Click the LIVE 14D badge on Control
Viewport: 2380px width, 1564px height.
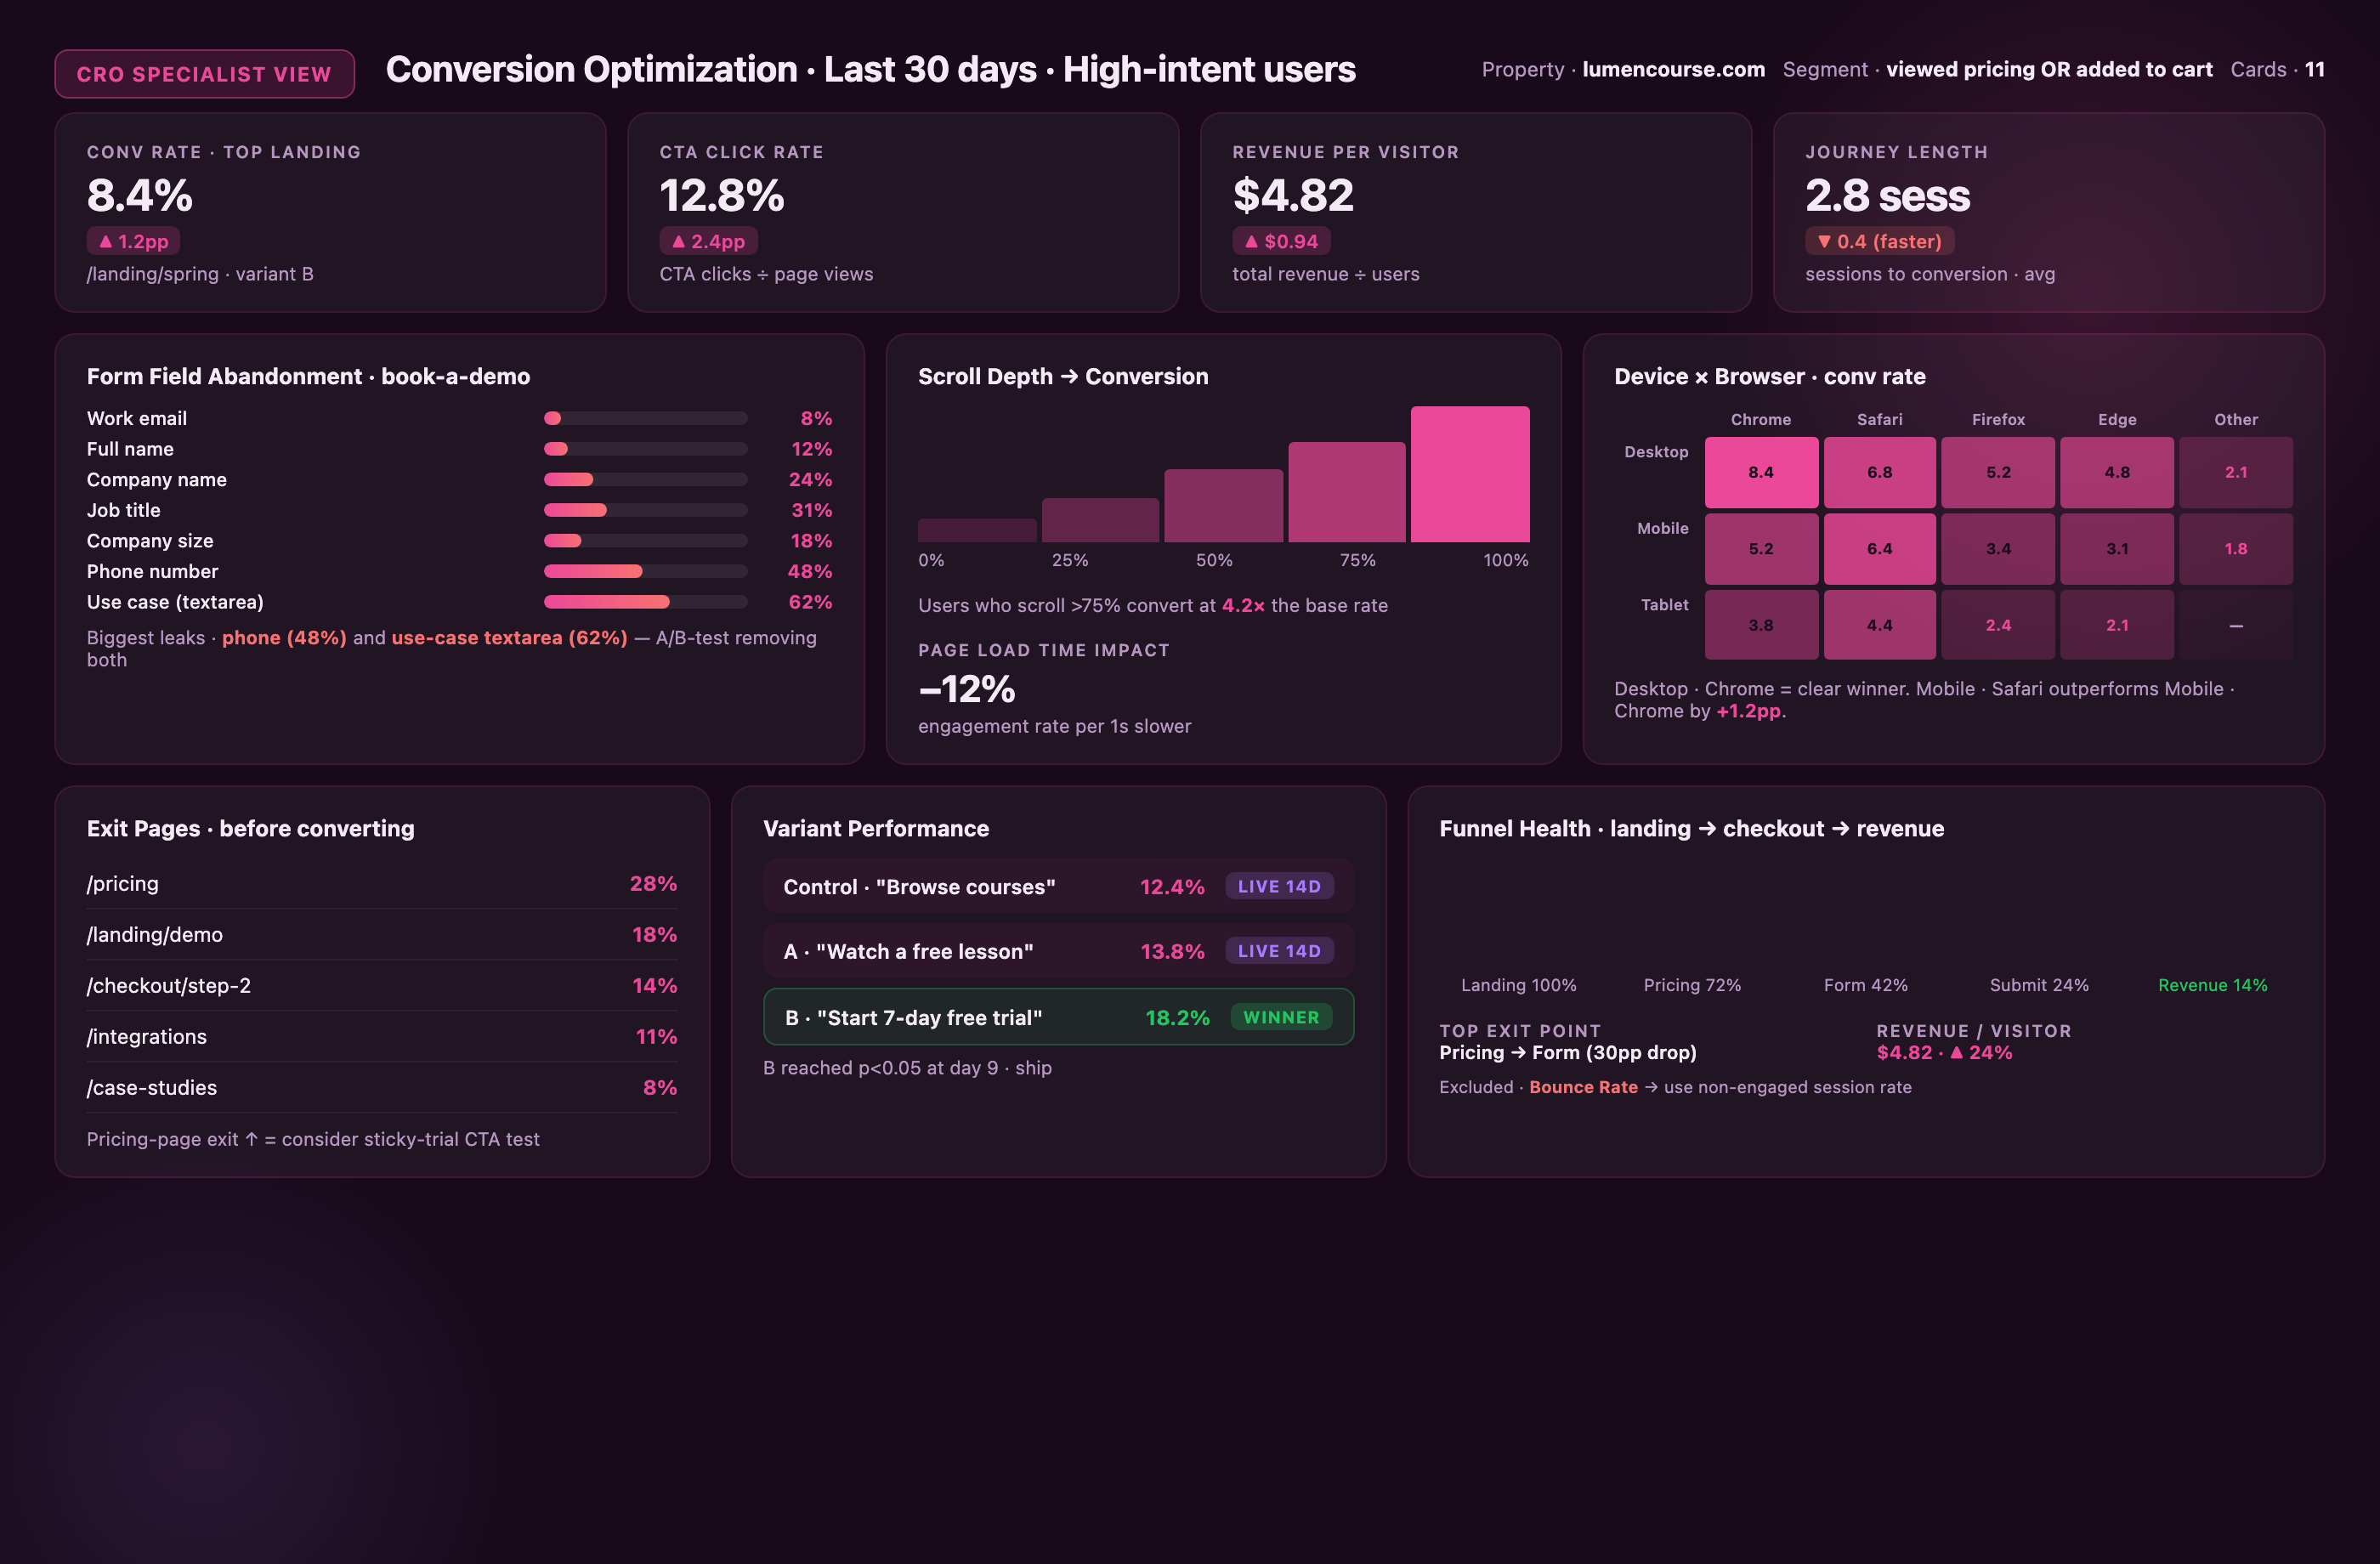pos(1279,886)
